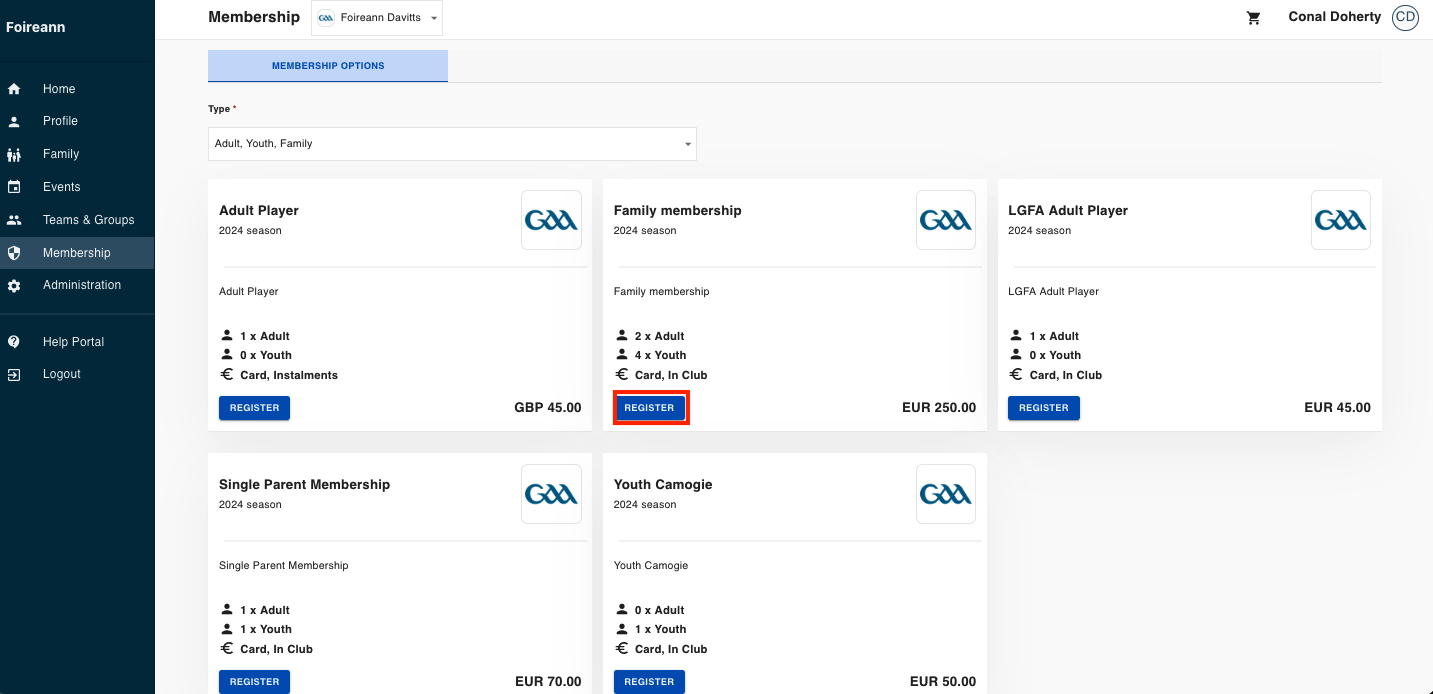Click the Family membership card title
Viewport: 1433px width, 694px height.
678,210
